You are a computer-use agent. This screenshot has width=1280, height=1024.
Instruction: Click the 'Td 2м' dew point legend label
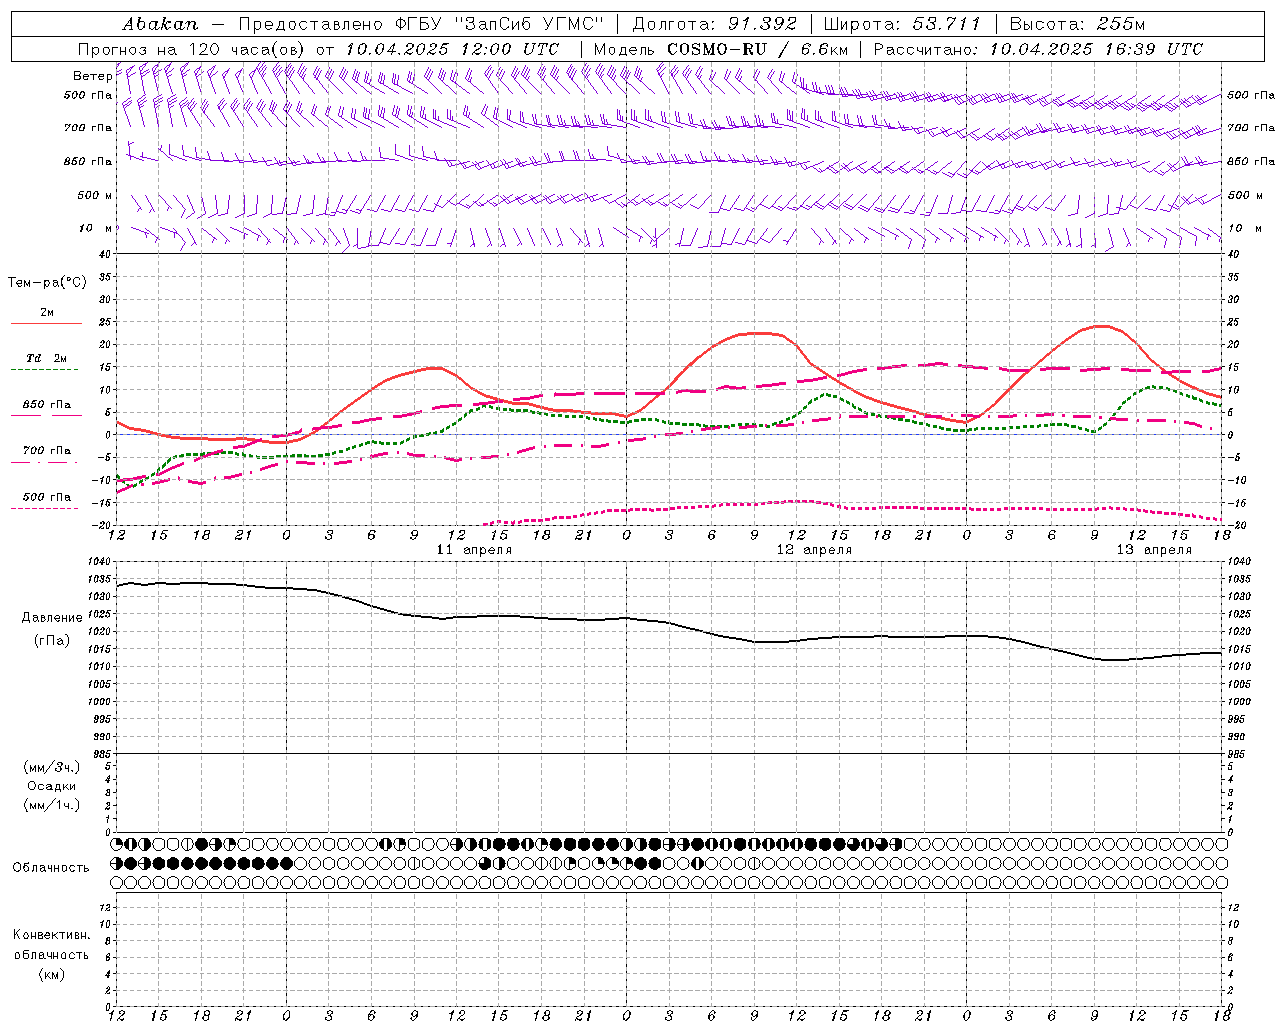pyautogui.click(x=47, y=358)
